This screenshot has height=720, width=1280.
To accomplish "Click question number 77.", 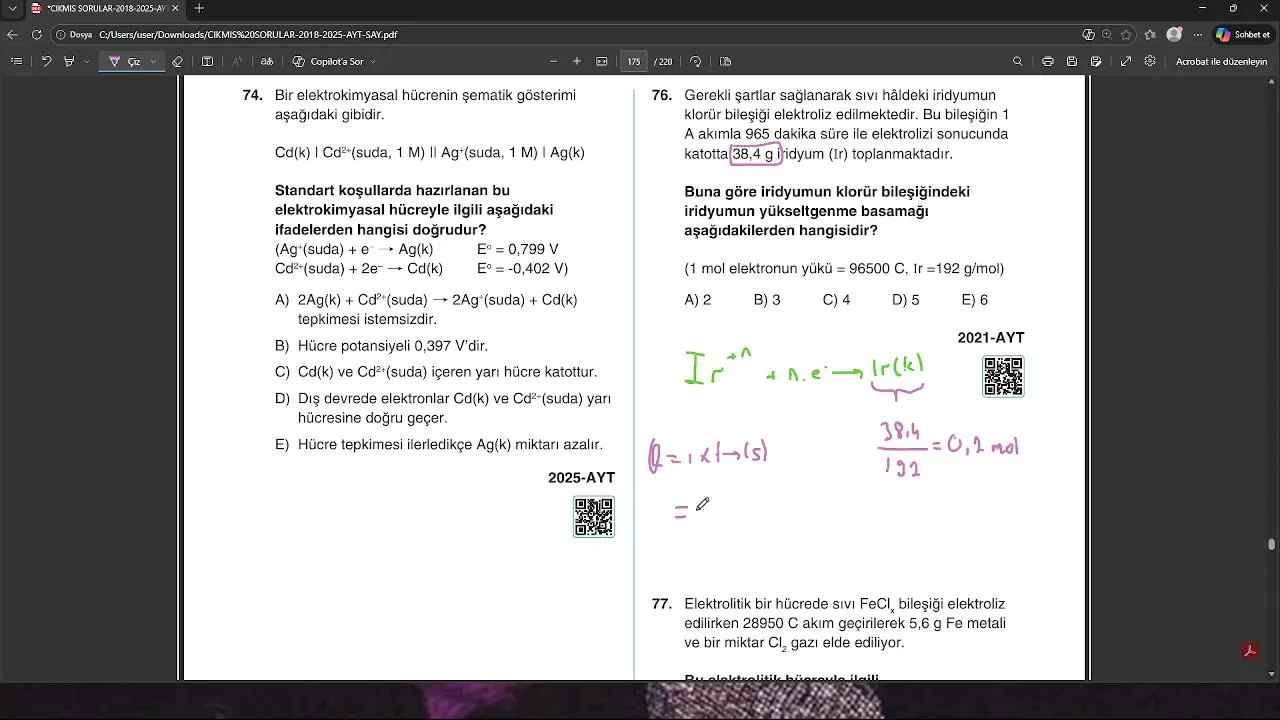I will 661,604.
